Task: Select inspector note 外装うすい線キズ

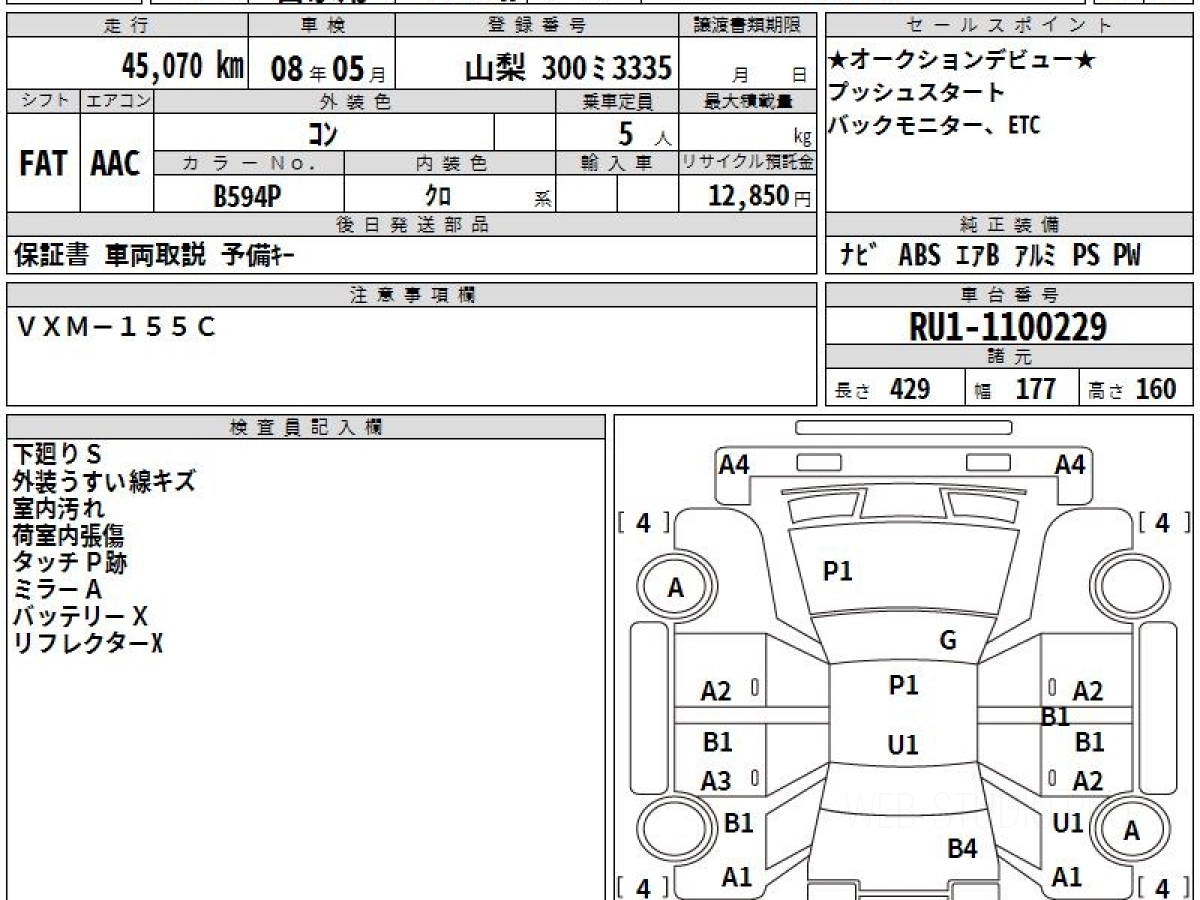Action: point(104,481)
